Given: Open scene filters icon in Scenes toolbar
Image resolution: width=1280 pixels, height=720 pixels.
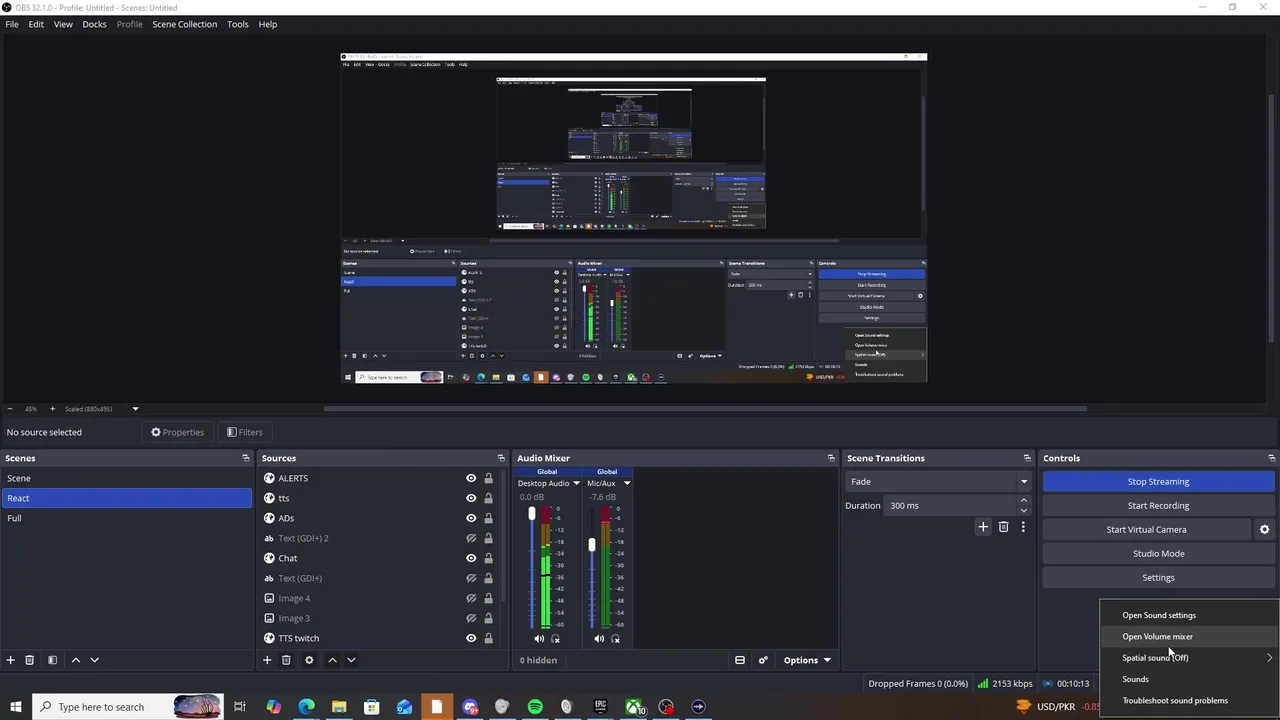Looking at the screenshot, I should click(x=53, y=660).
